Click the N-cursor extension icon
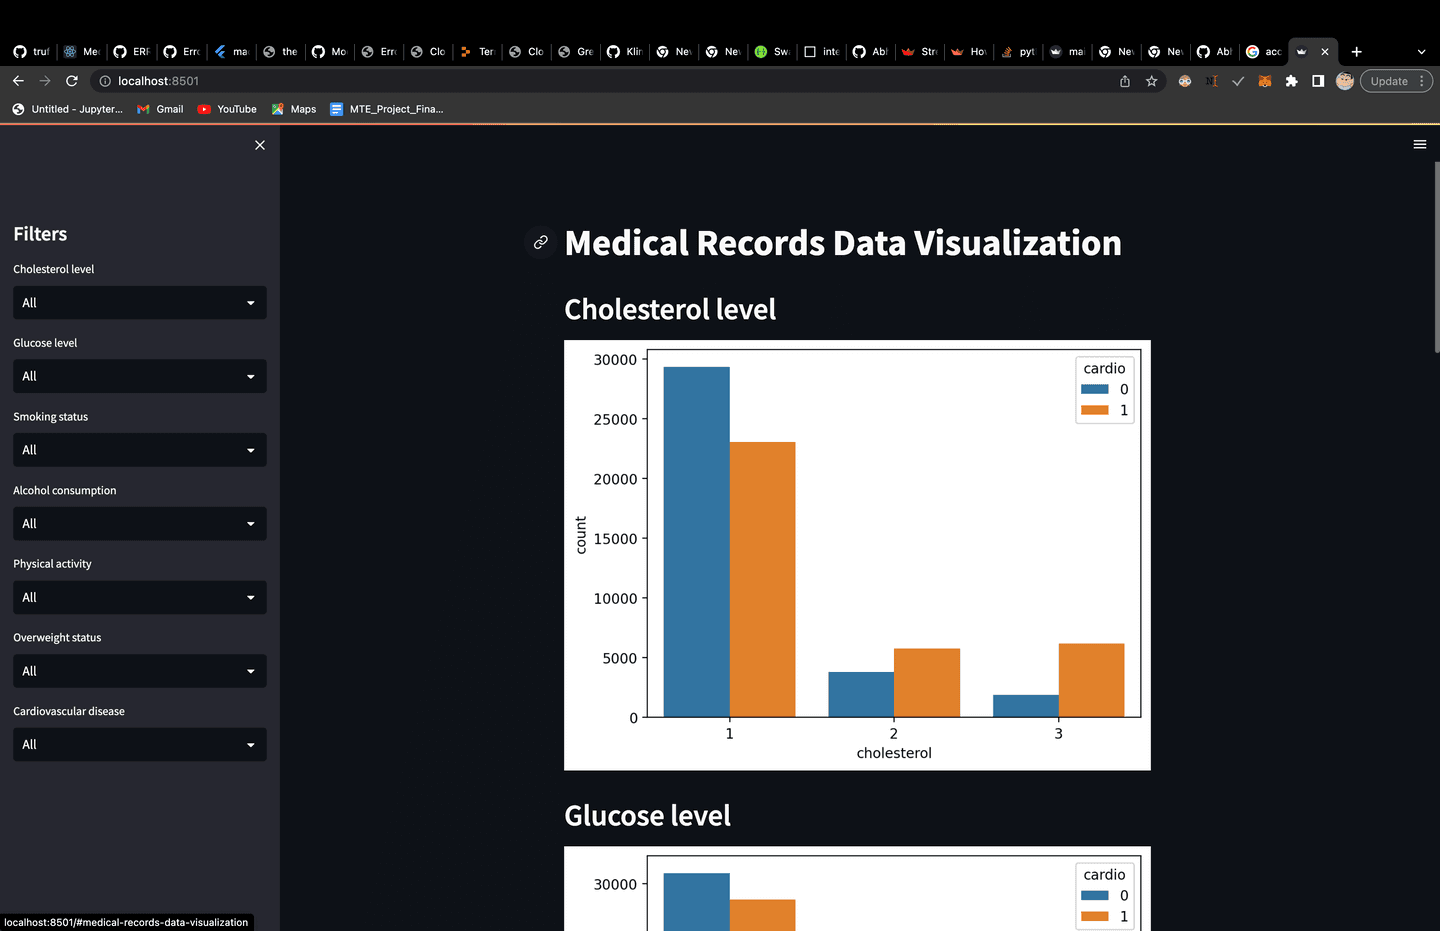 click(x=1212, y=81)
